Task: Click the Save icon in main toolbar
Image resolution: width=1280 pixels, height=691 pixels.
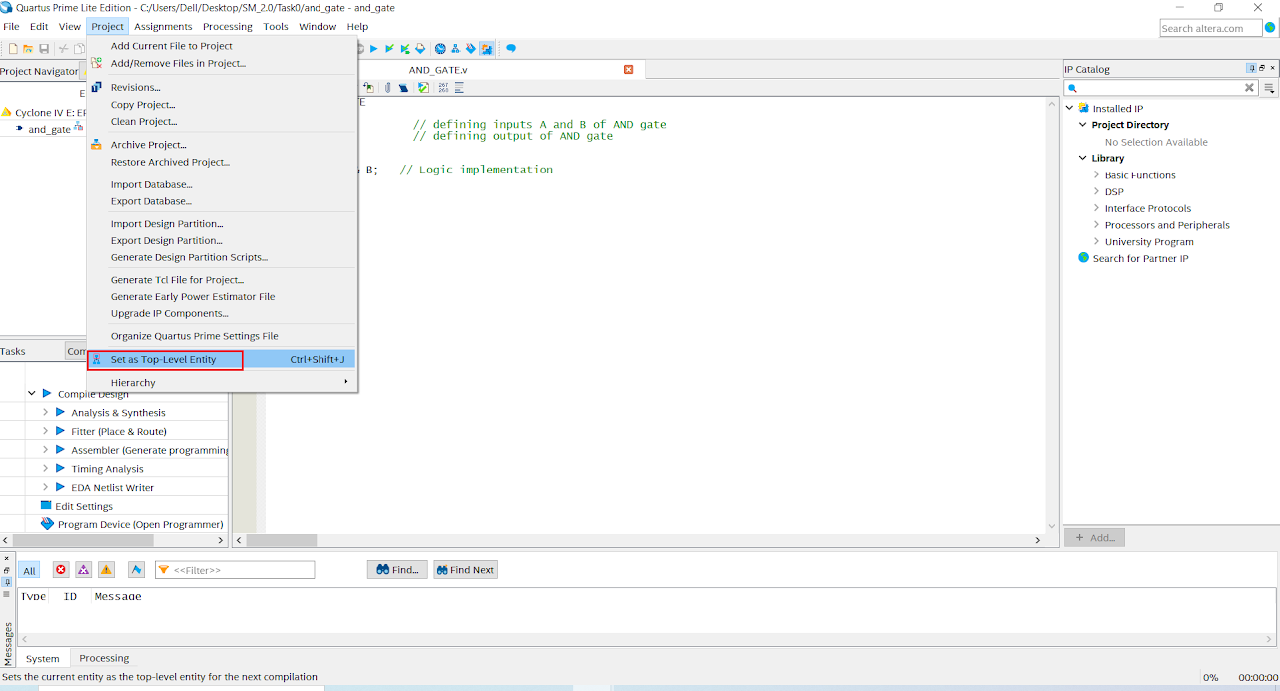Action: pos(44,48)
